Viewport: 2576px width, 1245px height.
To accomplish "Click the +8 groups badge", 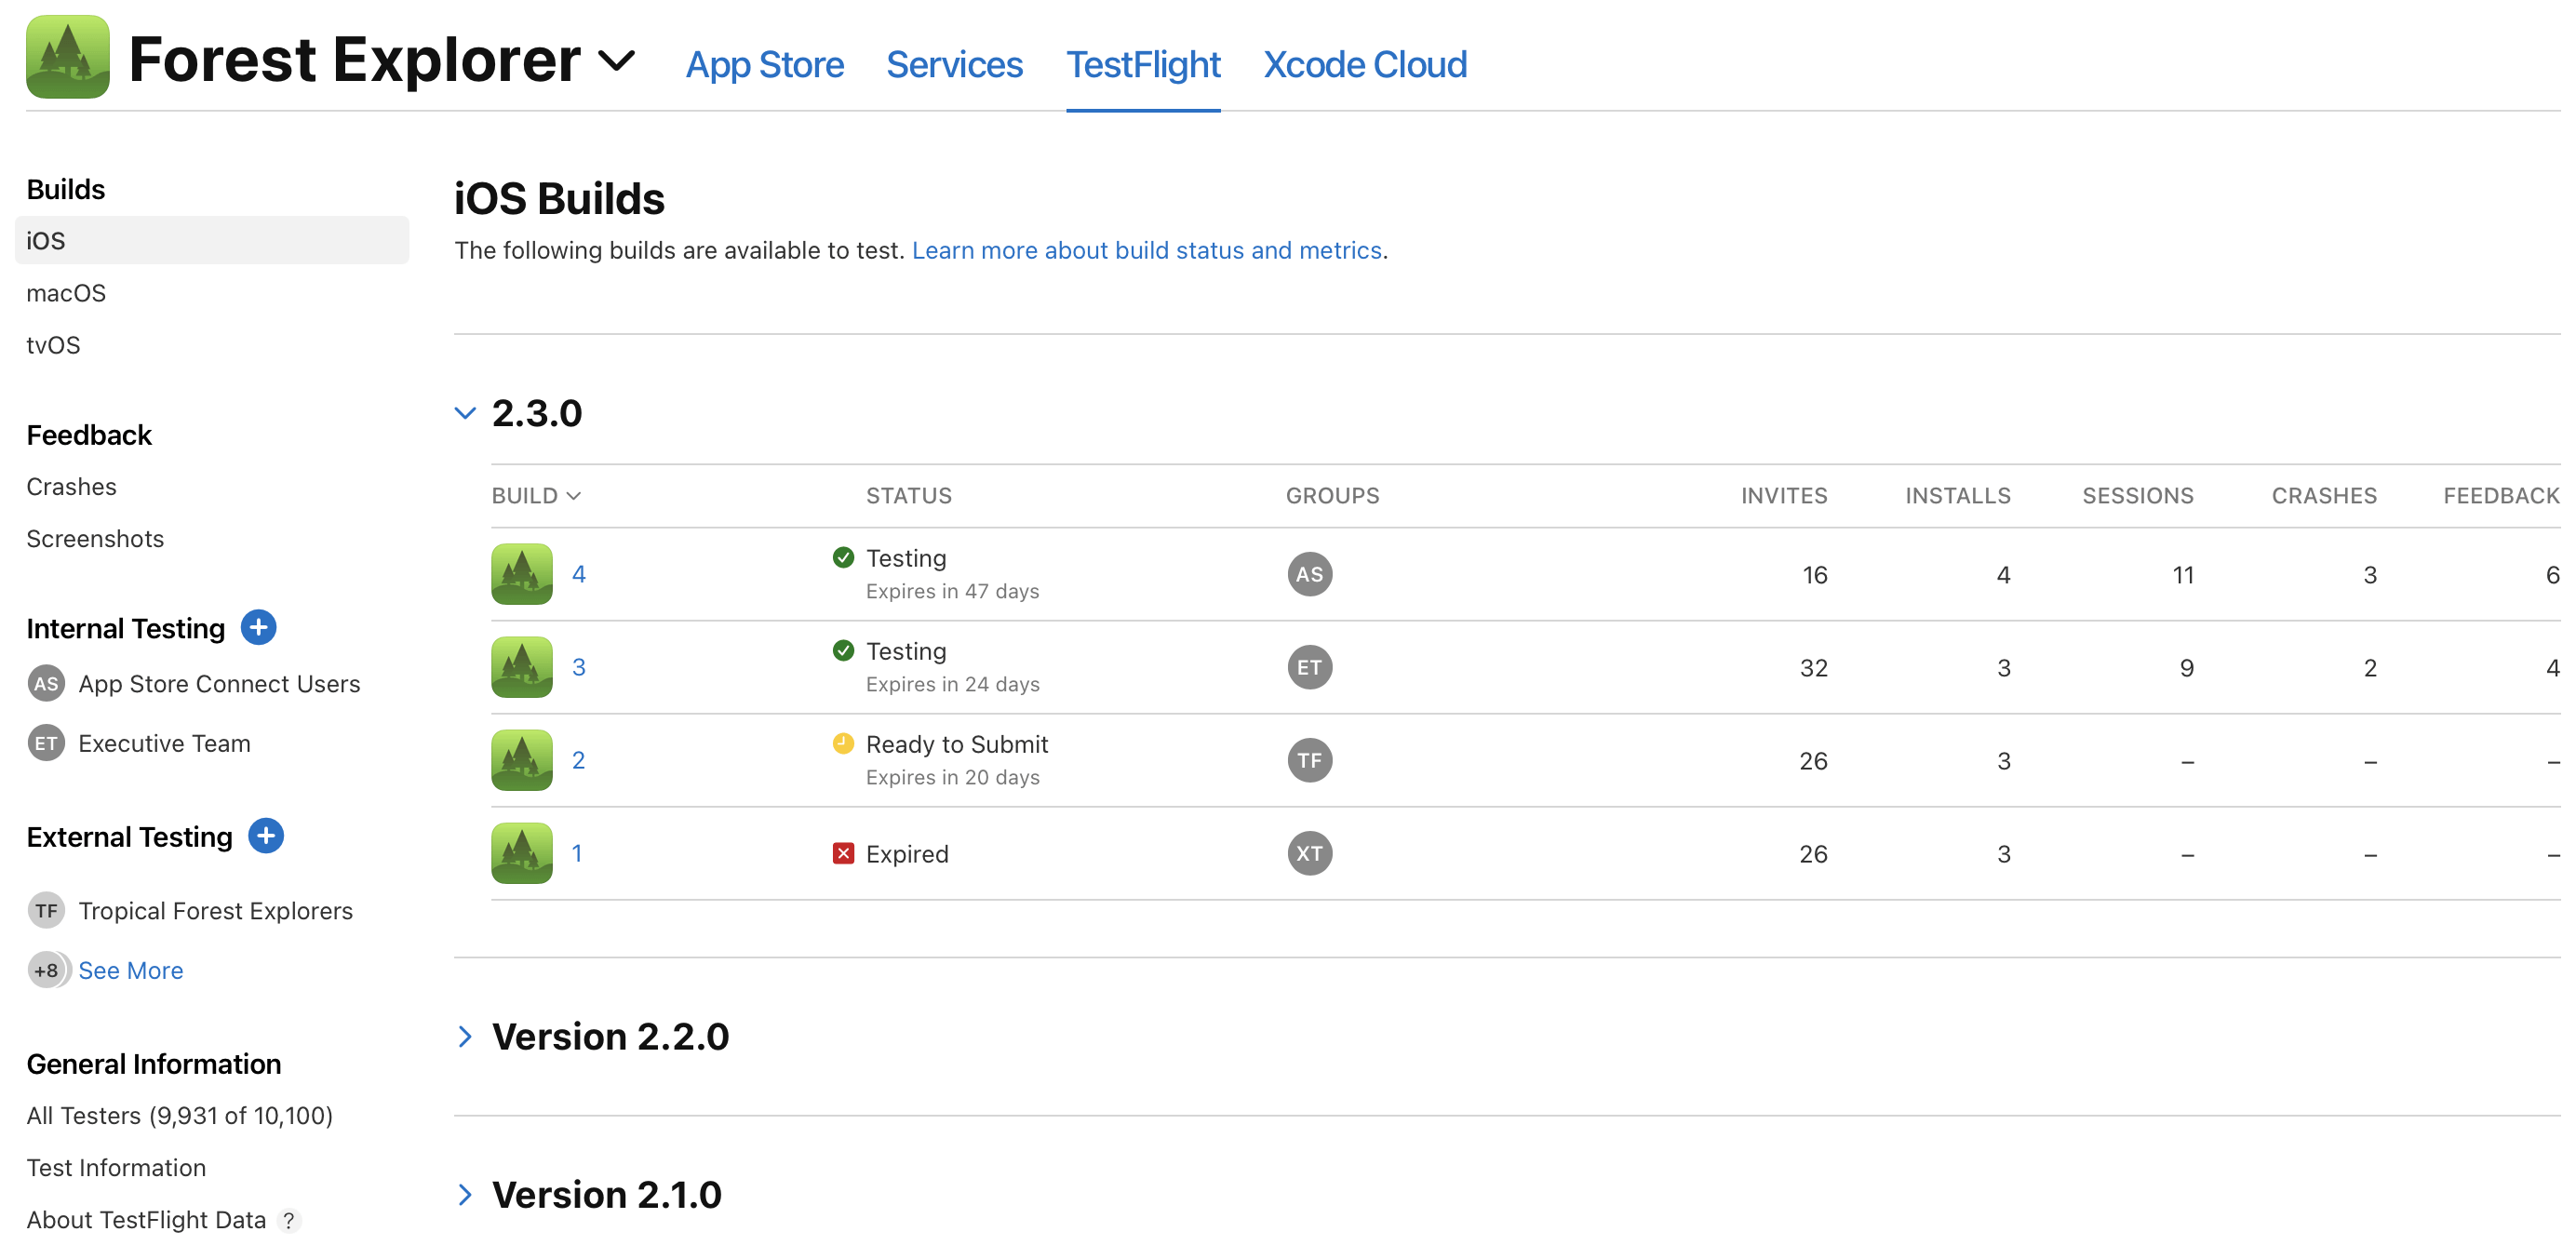I will pyautogui.click(x=48, y=970).
